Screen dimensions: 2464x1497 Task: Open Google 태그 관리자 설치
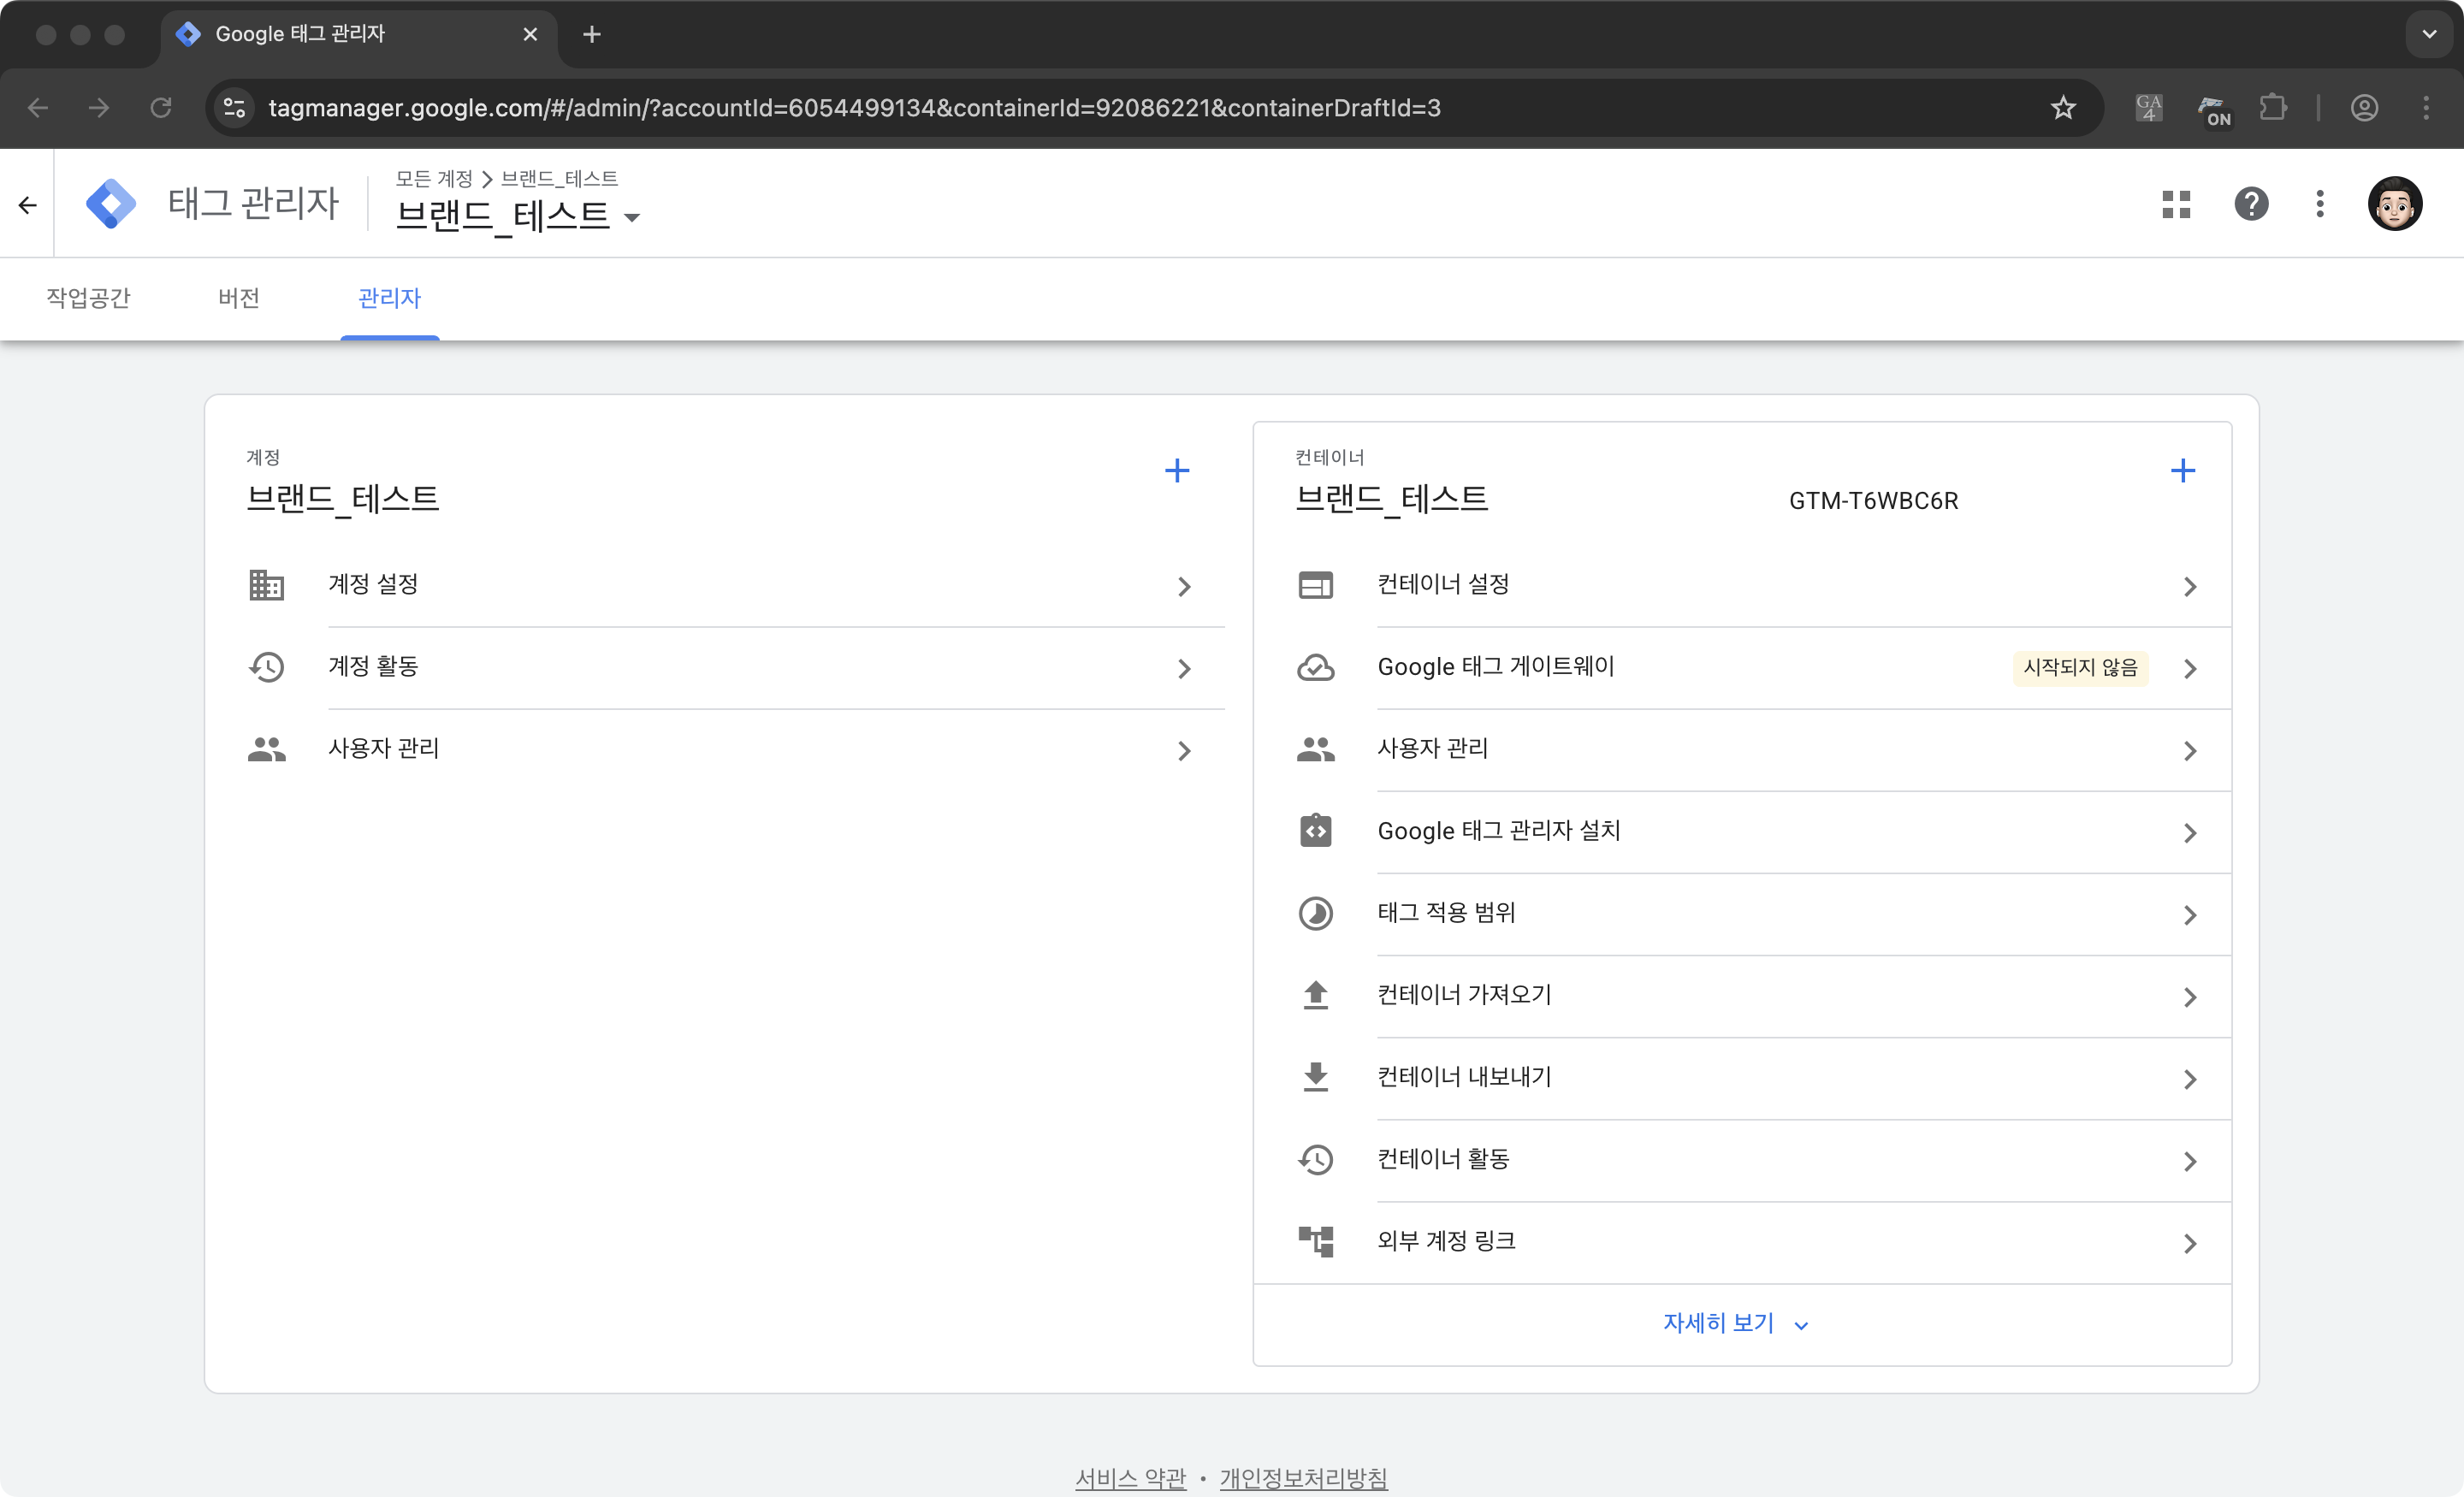(1742, 831)
